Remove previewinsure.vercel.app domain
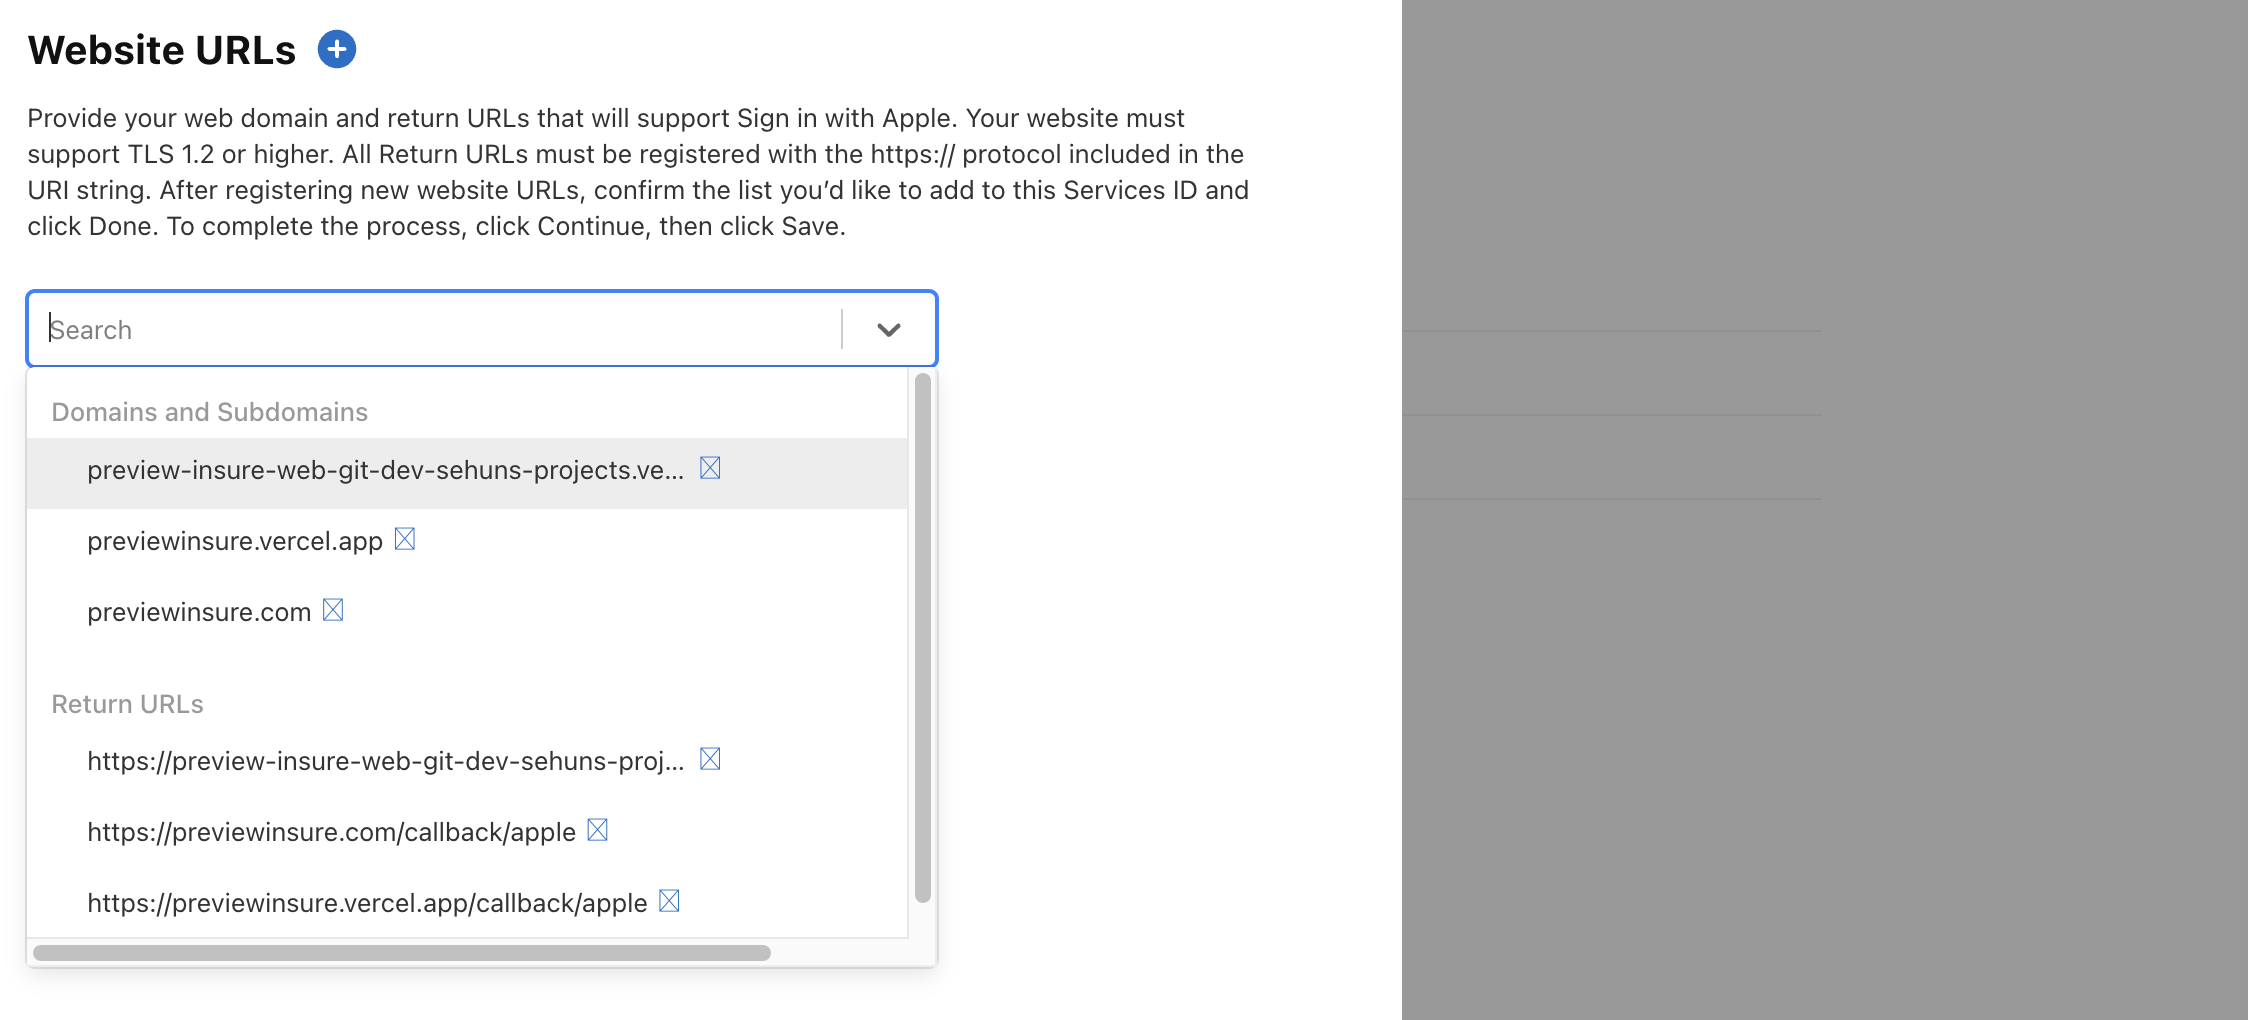2248x1020 pixels. click(405, 539)
